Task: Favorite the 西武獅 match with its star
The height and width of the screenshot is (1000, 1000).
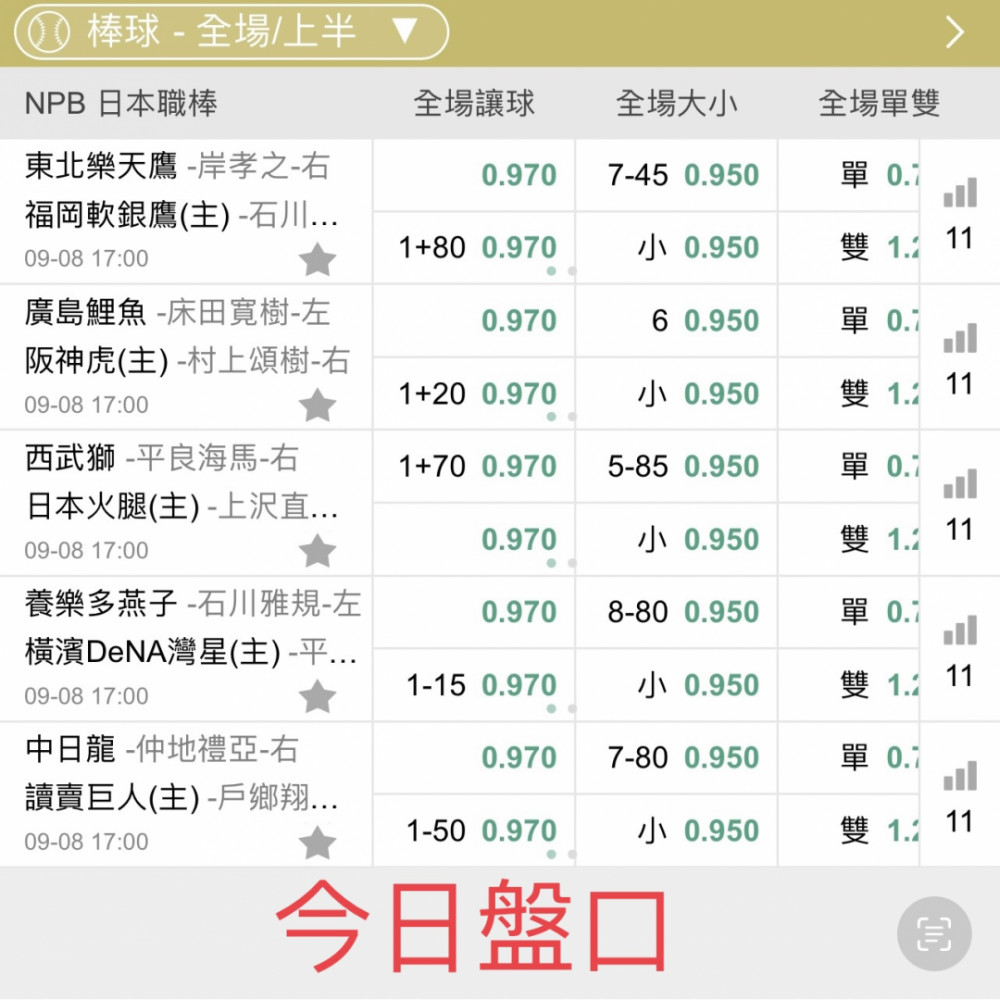Action: click(317, 551)
